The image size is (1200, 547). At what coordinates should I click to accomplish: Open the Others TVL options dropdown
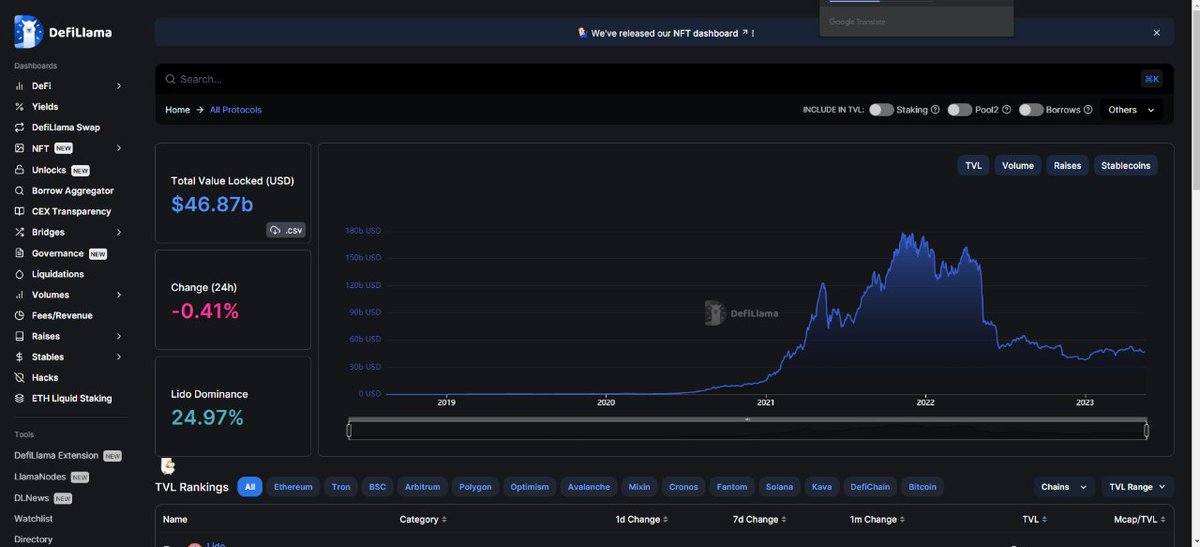pyautogui.click(x=1131, y=110)
